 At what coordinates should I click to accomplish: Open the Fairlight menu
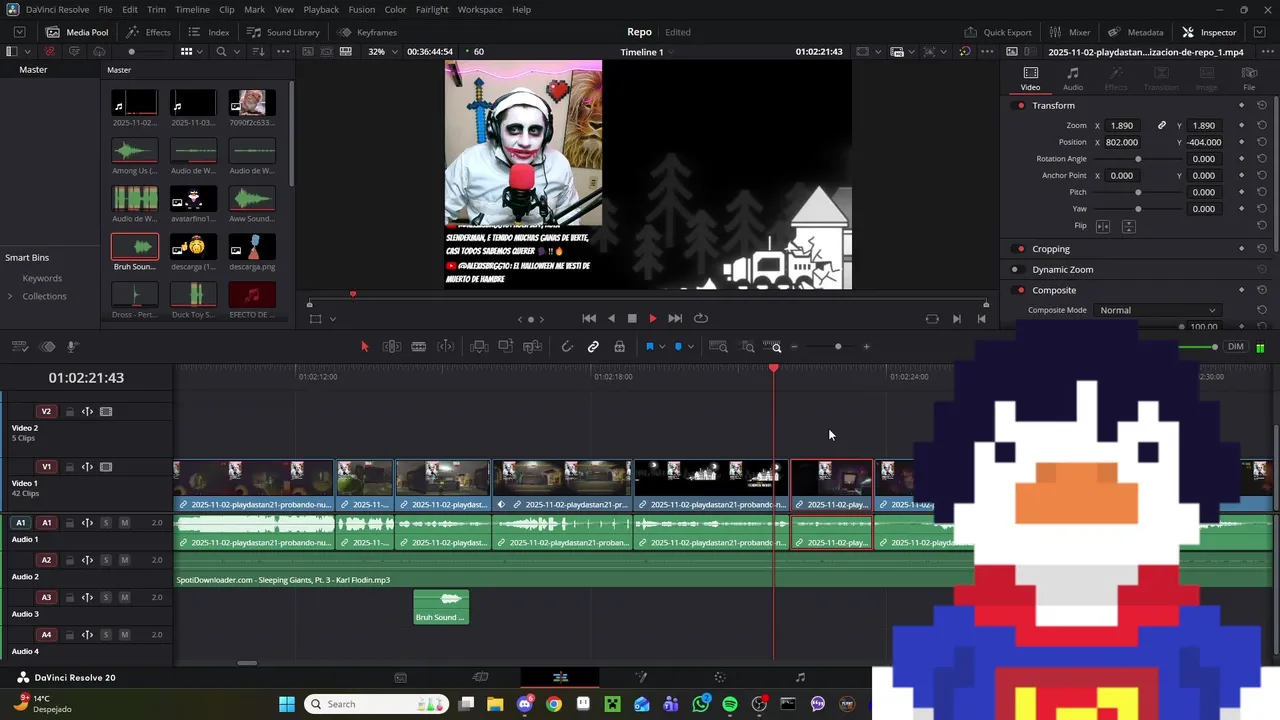432,9
